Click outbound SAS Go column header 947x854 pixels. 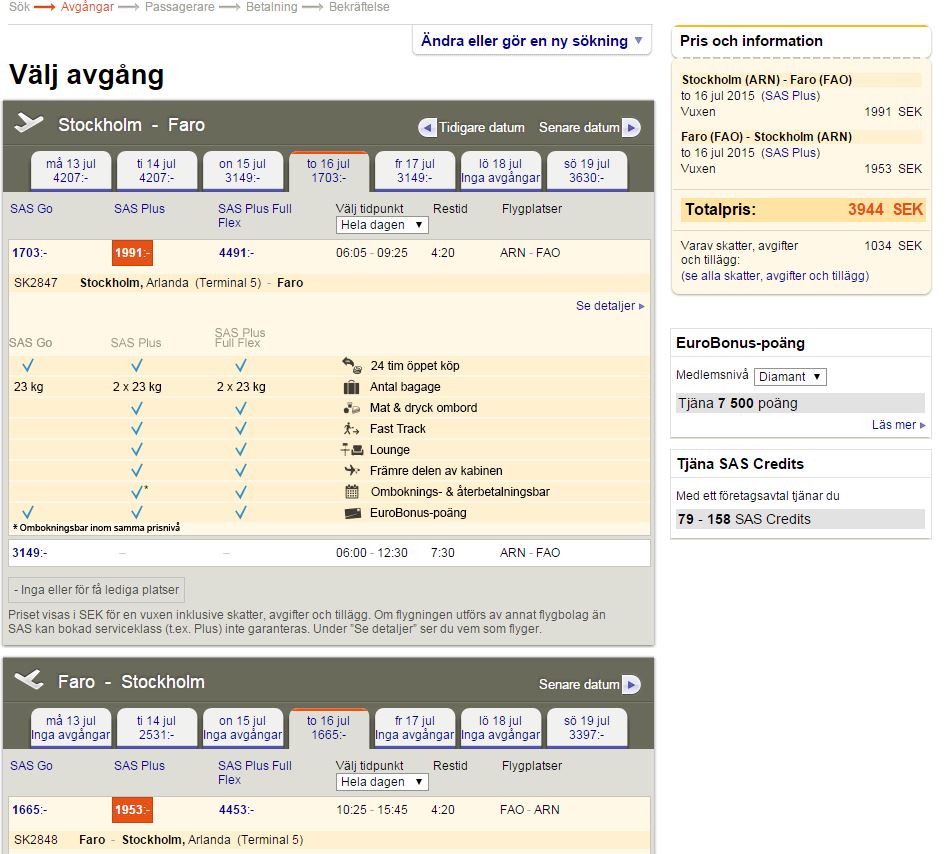(31, 209)
